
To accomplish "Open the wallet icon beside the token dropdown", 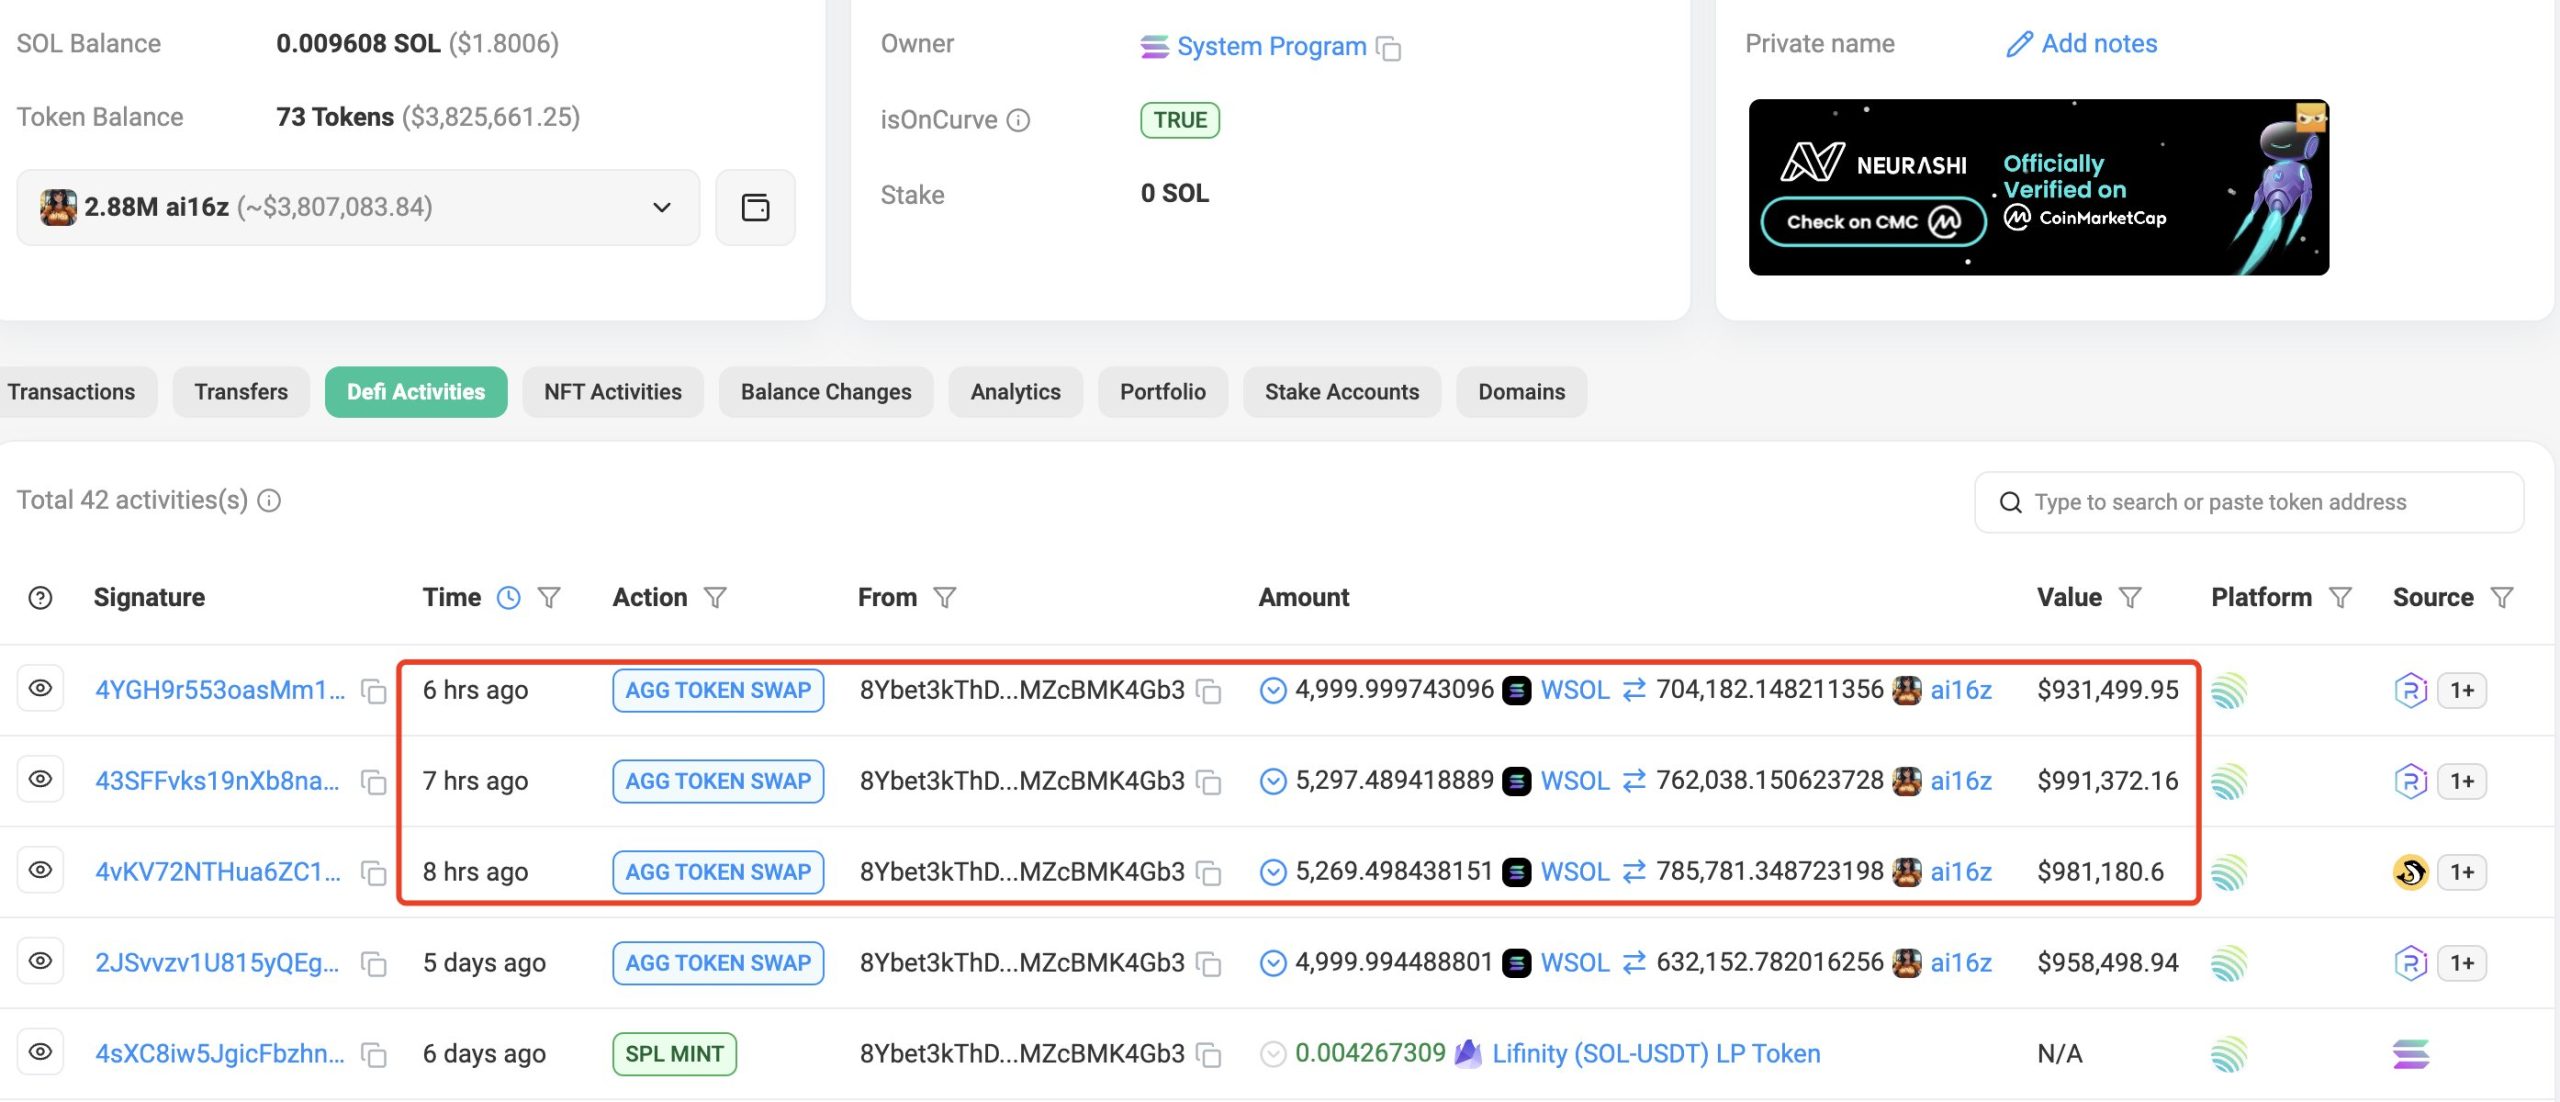I will [755, 207].
